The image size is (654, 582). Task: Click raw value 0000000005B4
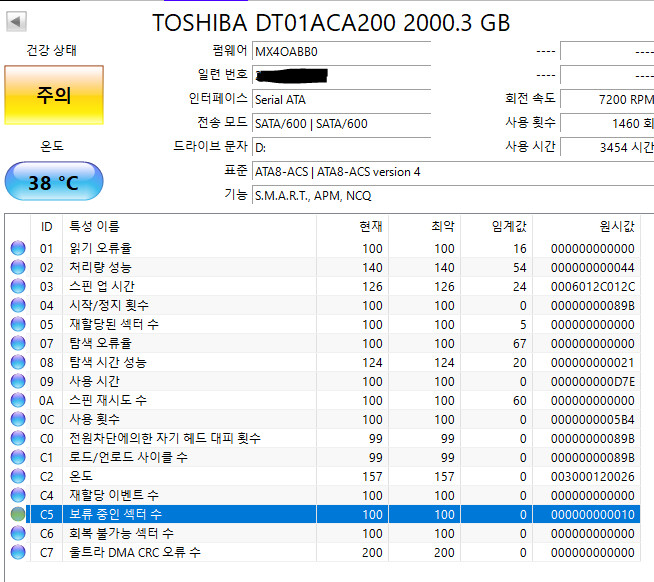coord(592,419)
